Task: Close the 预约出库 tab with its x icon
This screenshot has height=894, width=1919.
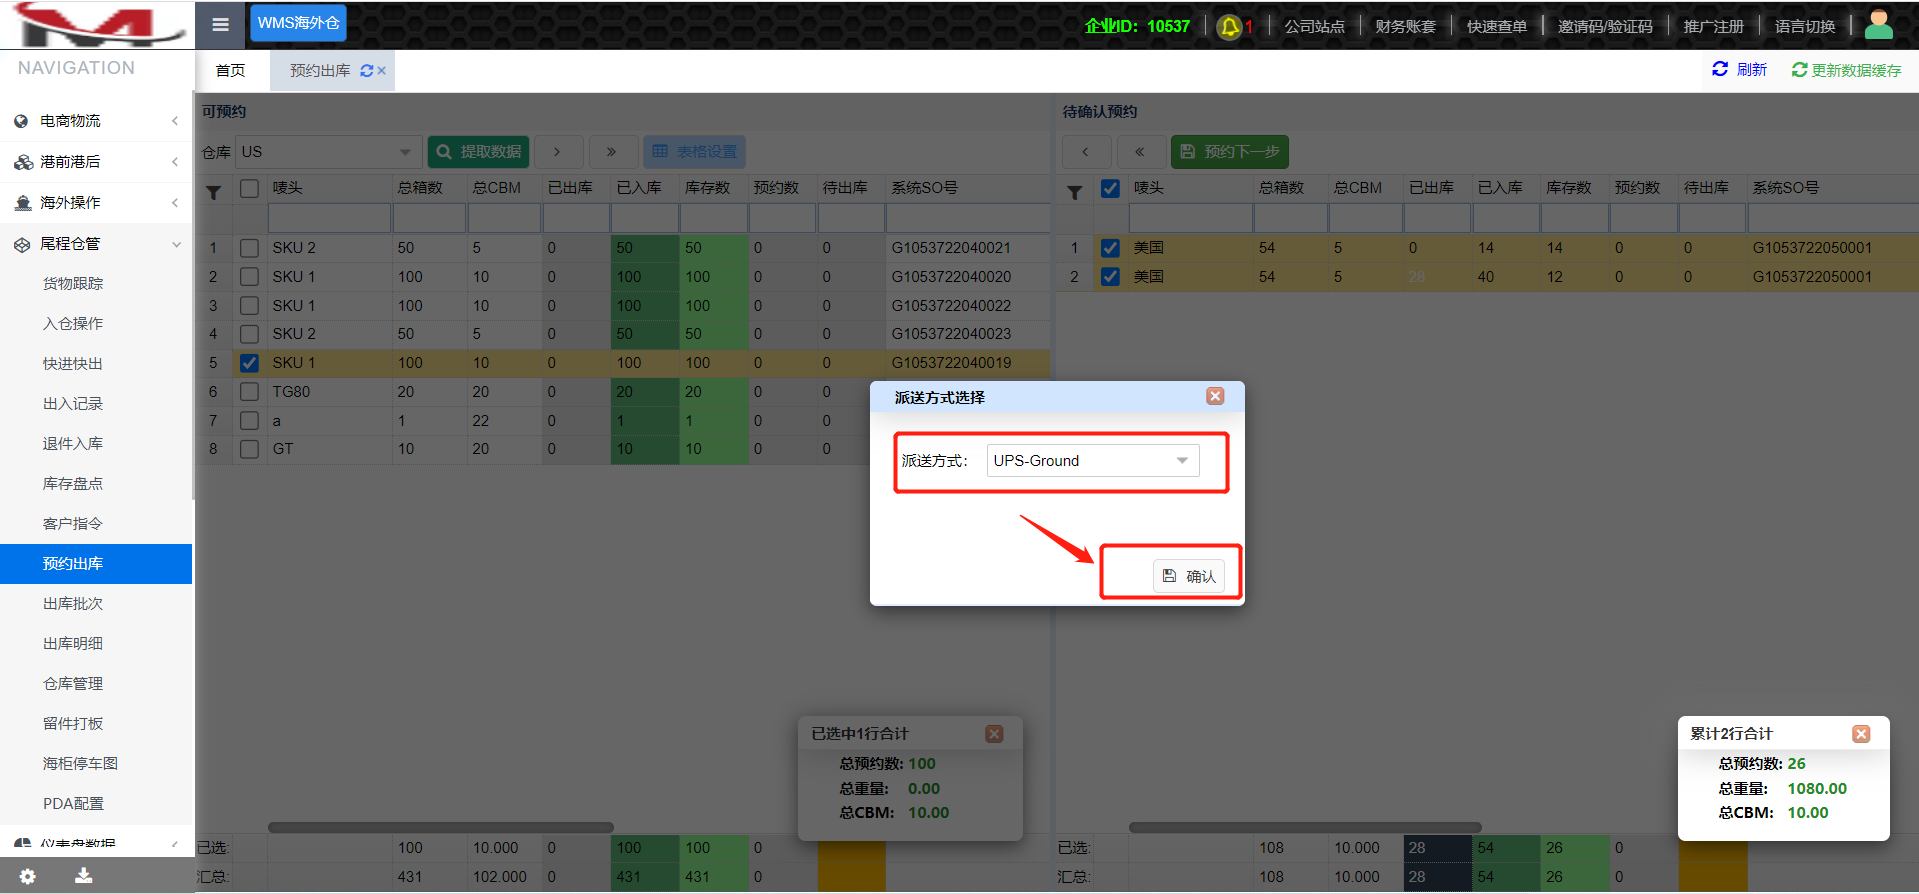Action: click(382, 71)
